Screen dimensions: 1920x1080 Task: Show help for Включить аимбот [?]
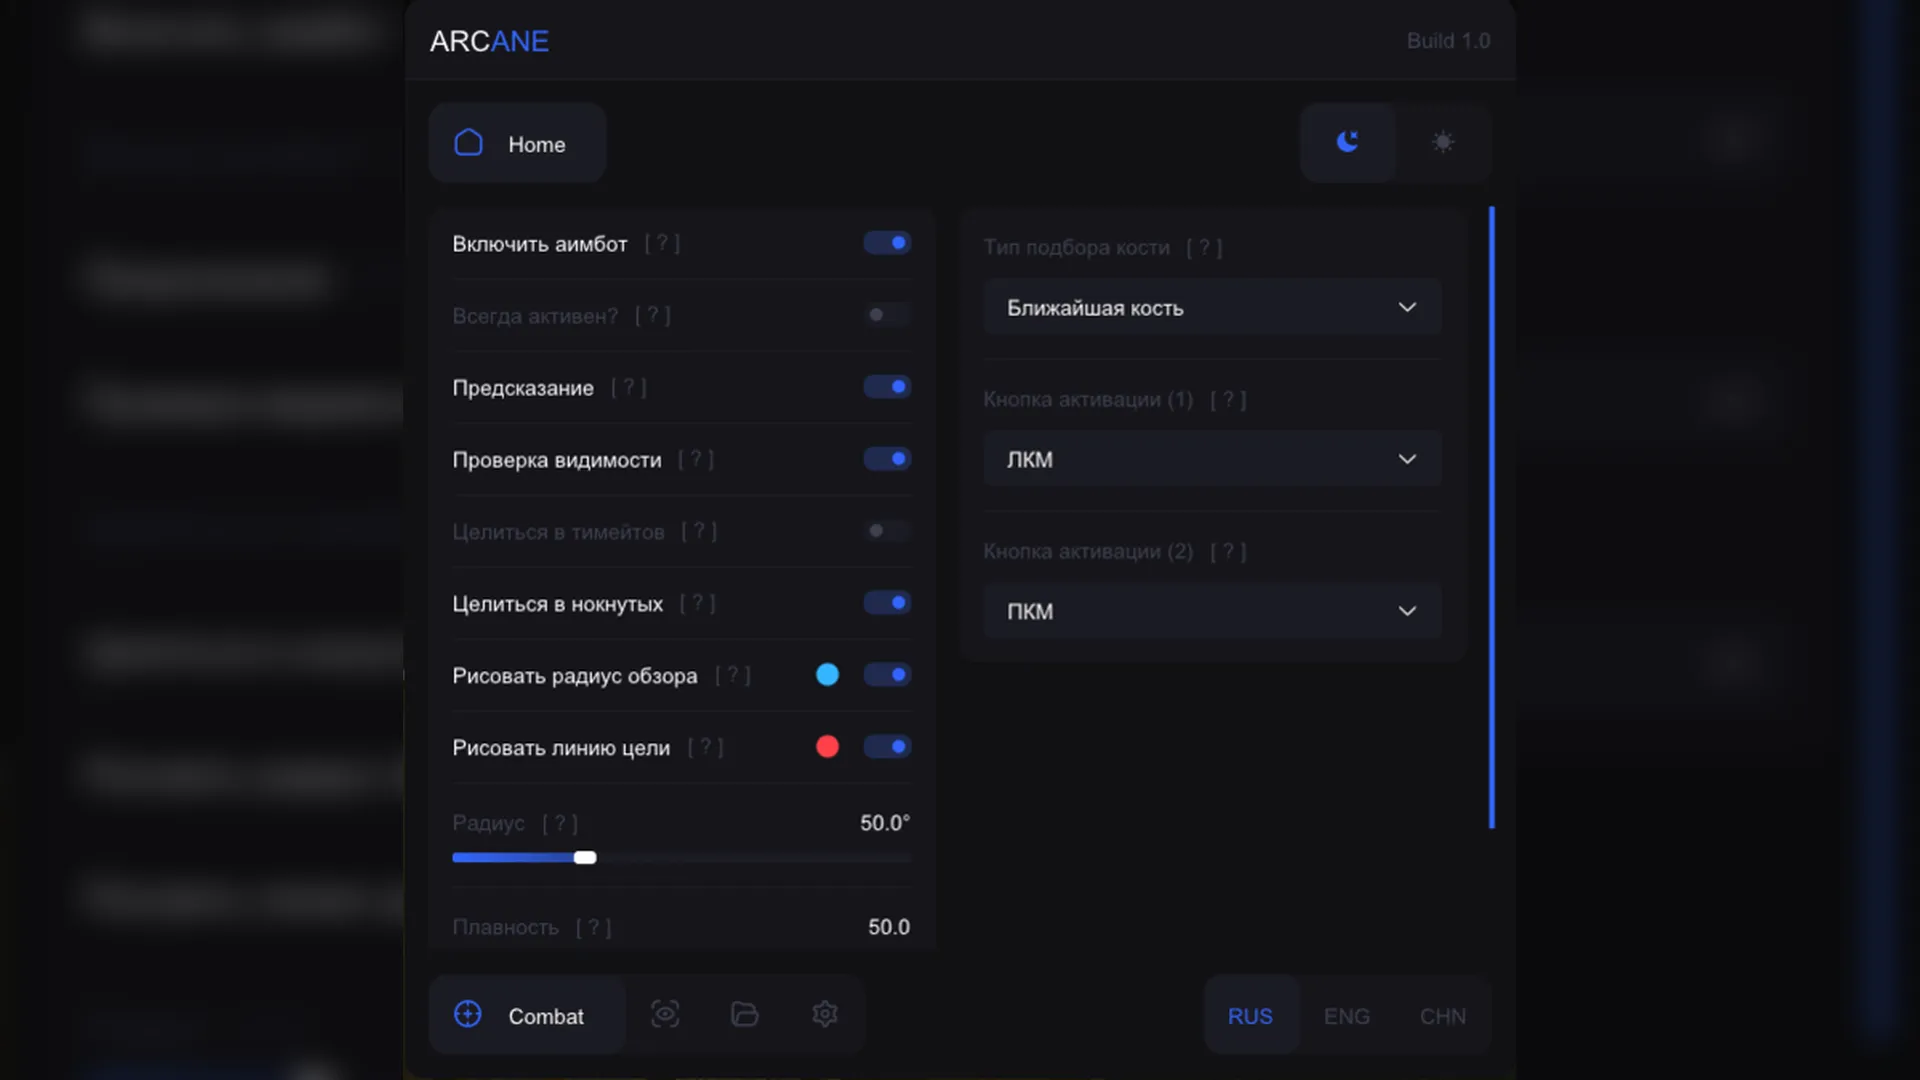[662, 243]
